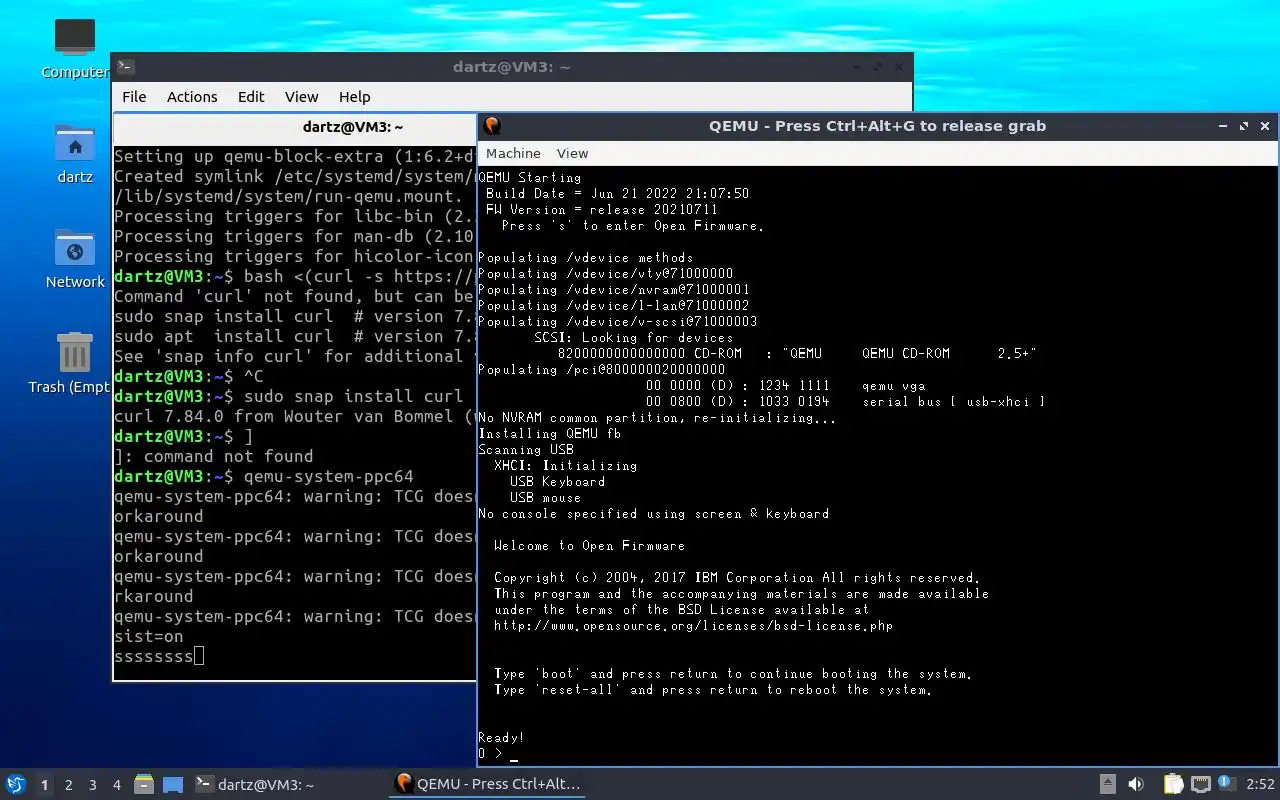
Task: Switch to workspace 2
Action: click(x=69, y=785)
